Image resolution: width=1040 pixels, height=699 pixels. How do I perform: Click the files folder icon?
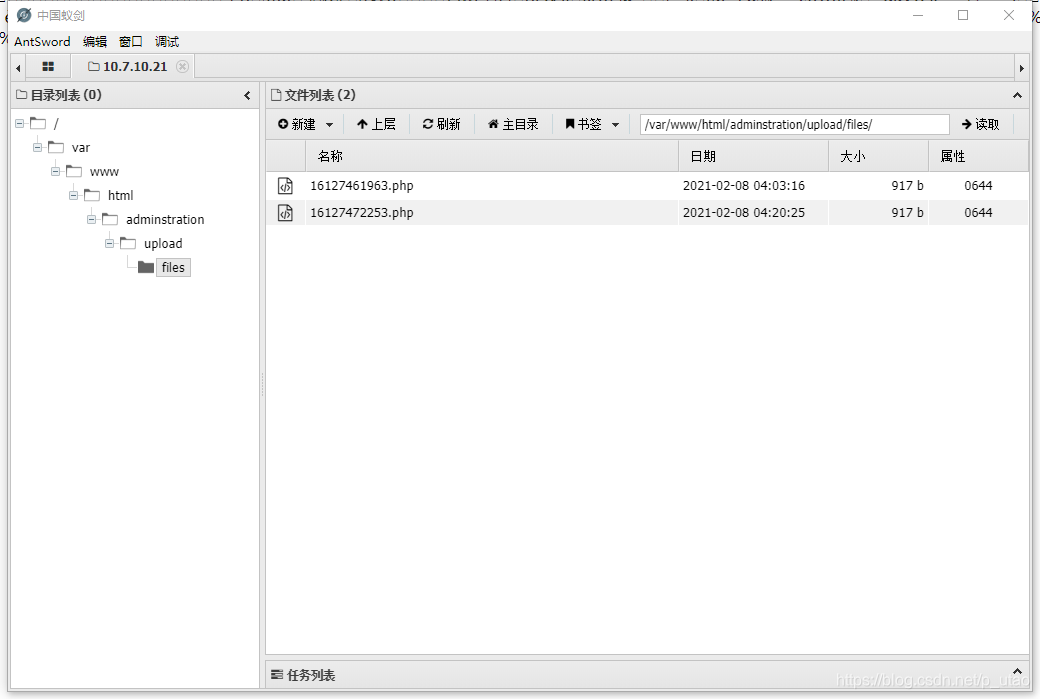coord(146,267)
